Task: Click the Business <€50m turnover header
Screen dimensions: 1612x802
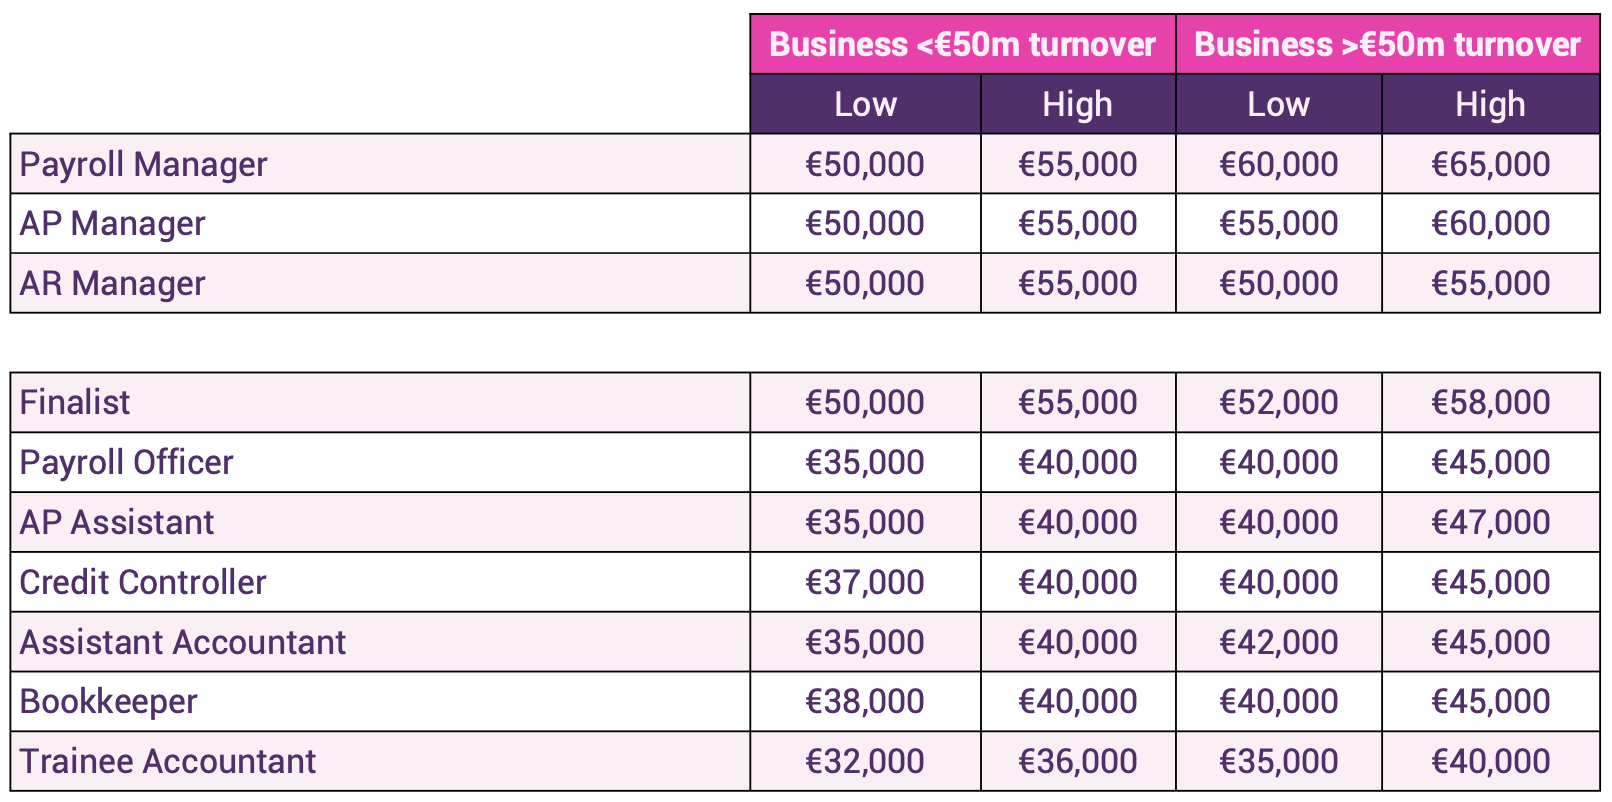Action: click(962, 45)
